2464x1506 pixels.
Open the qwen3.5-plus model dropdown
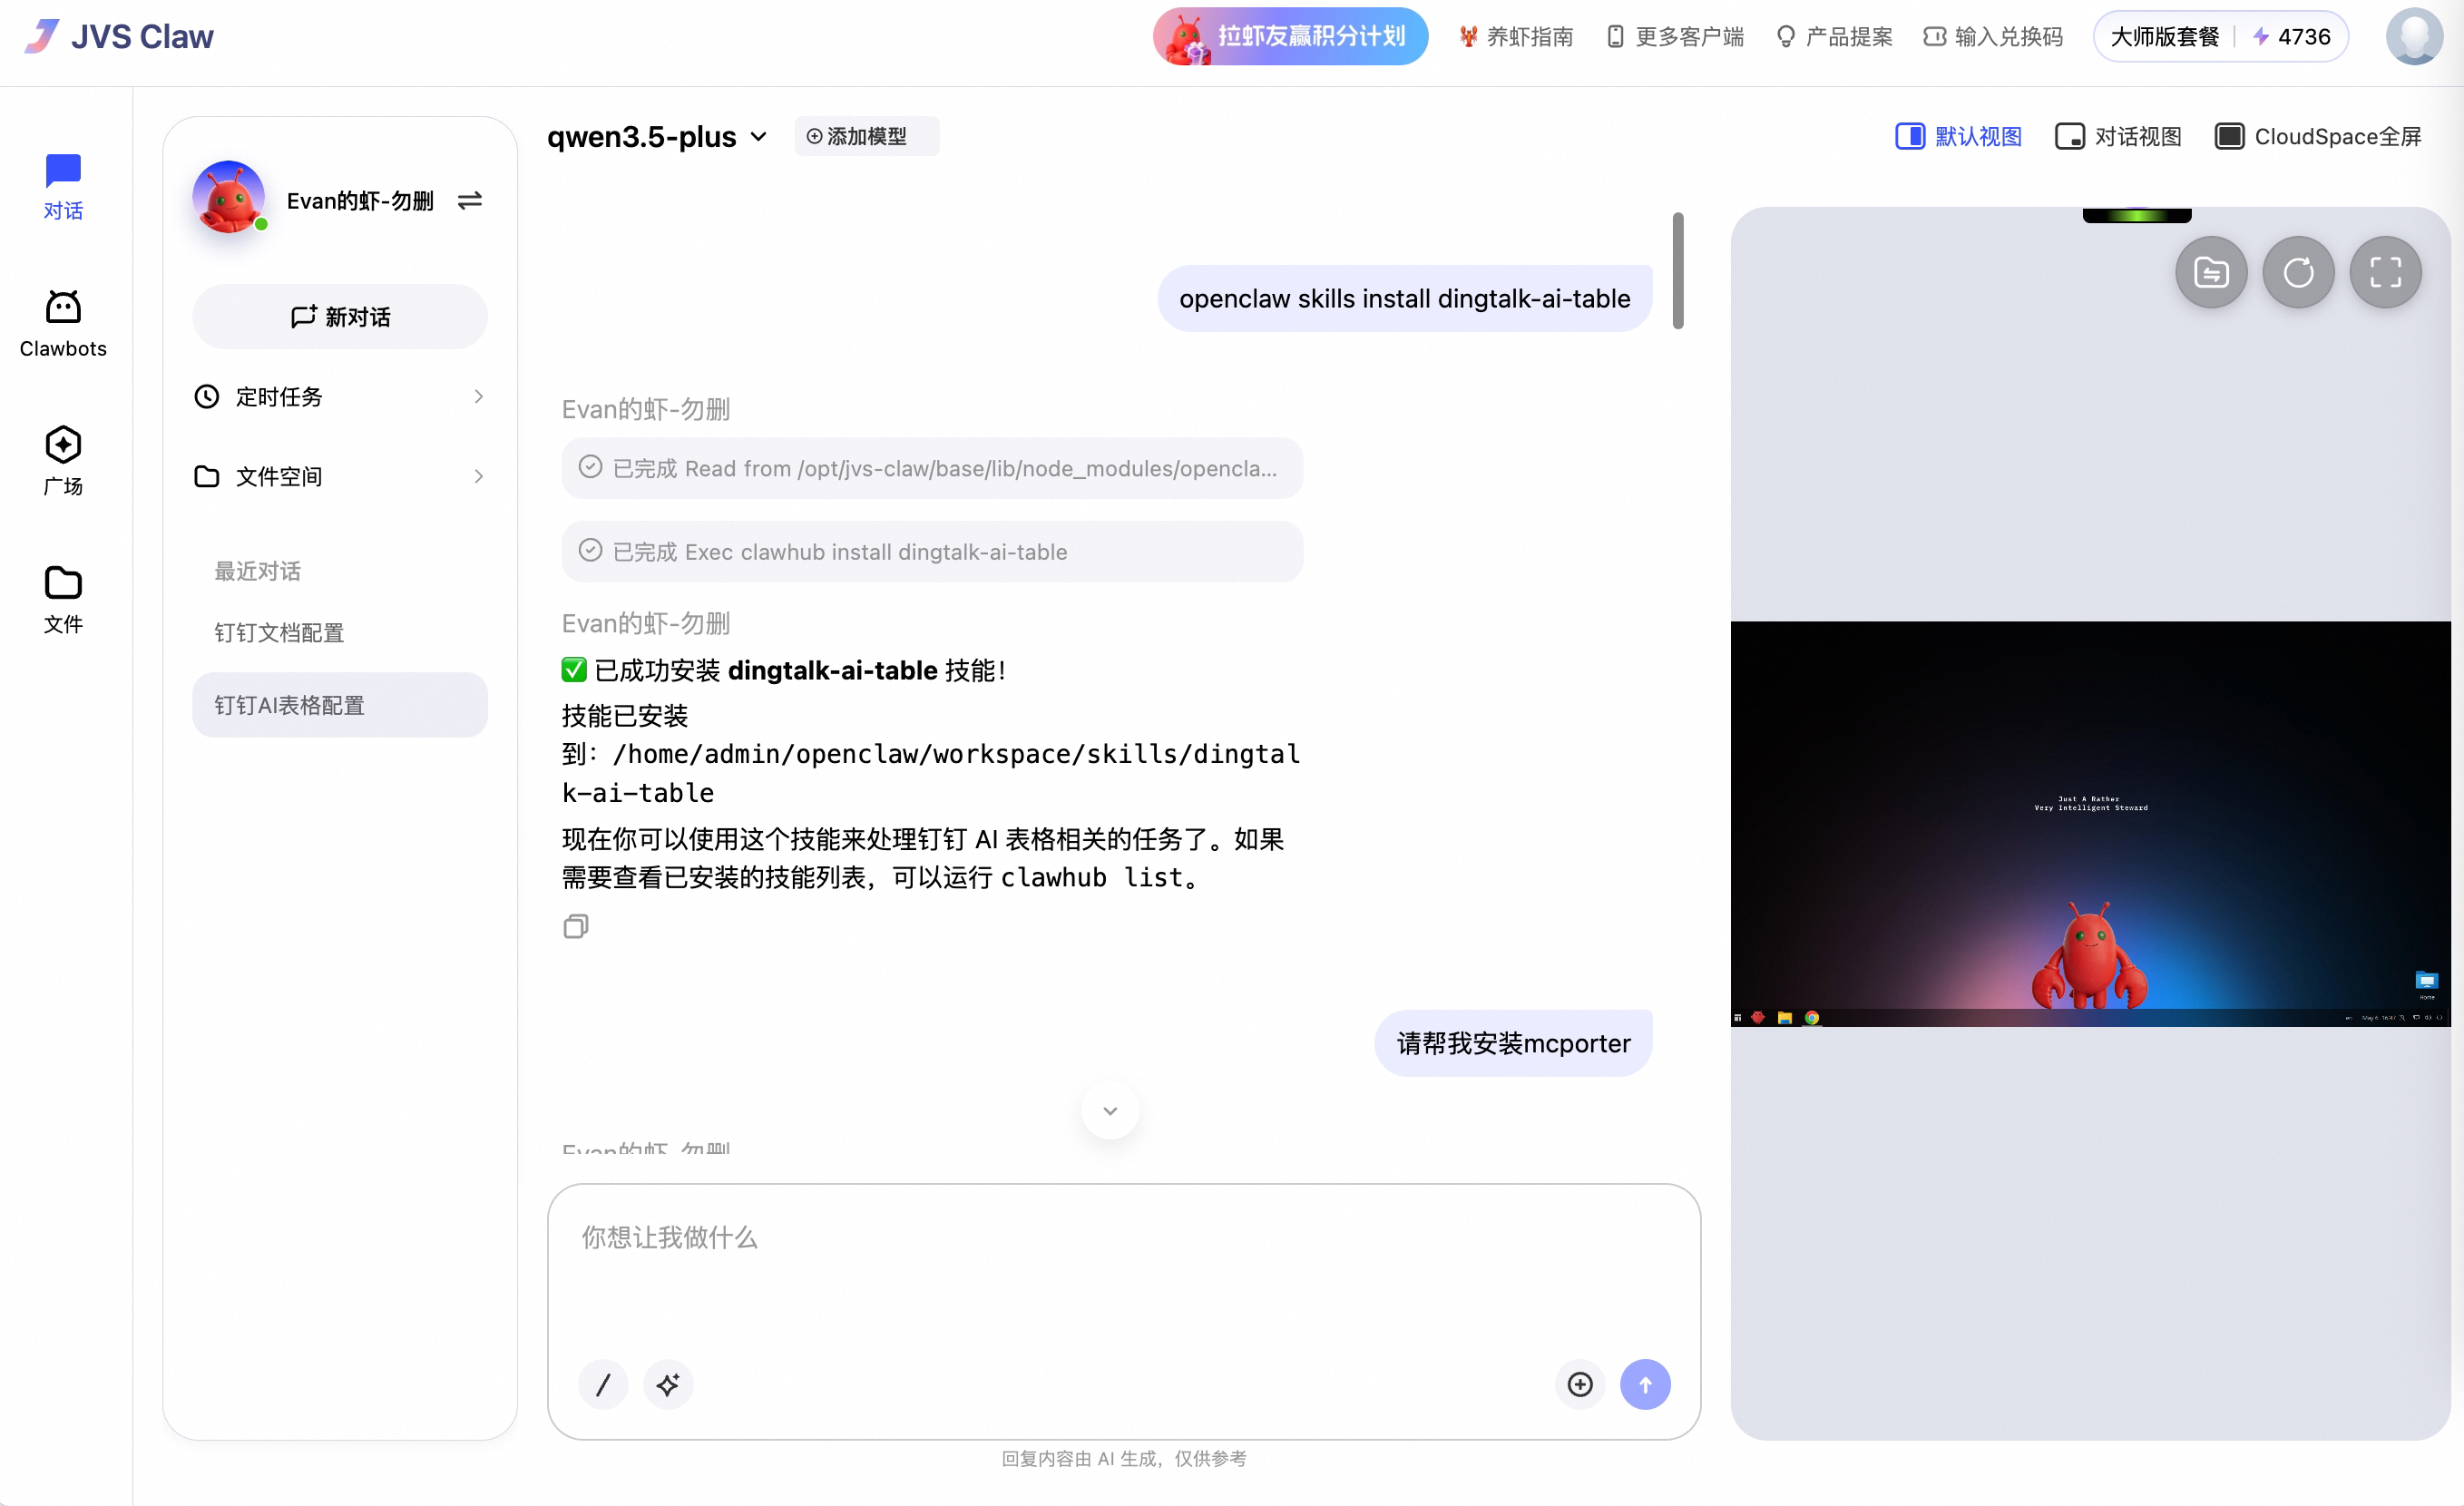coord(657,136)
